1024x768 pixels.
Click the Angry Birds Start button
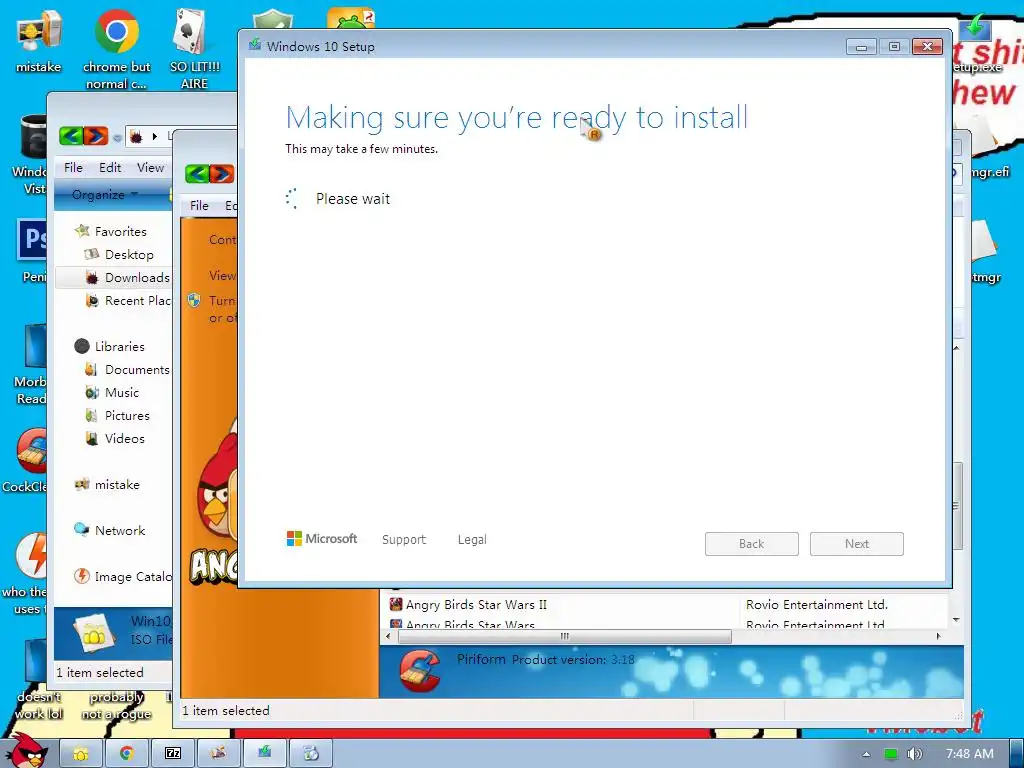[26, 751]
